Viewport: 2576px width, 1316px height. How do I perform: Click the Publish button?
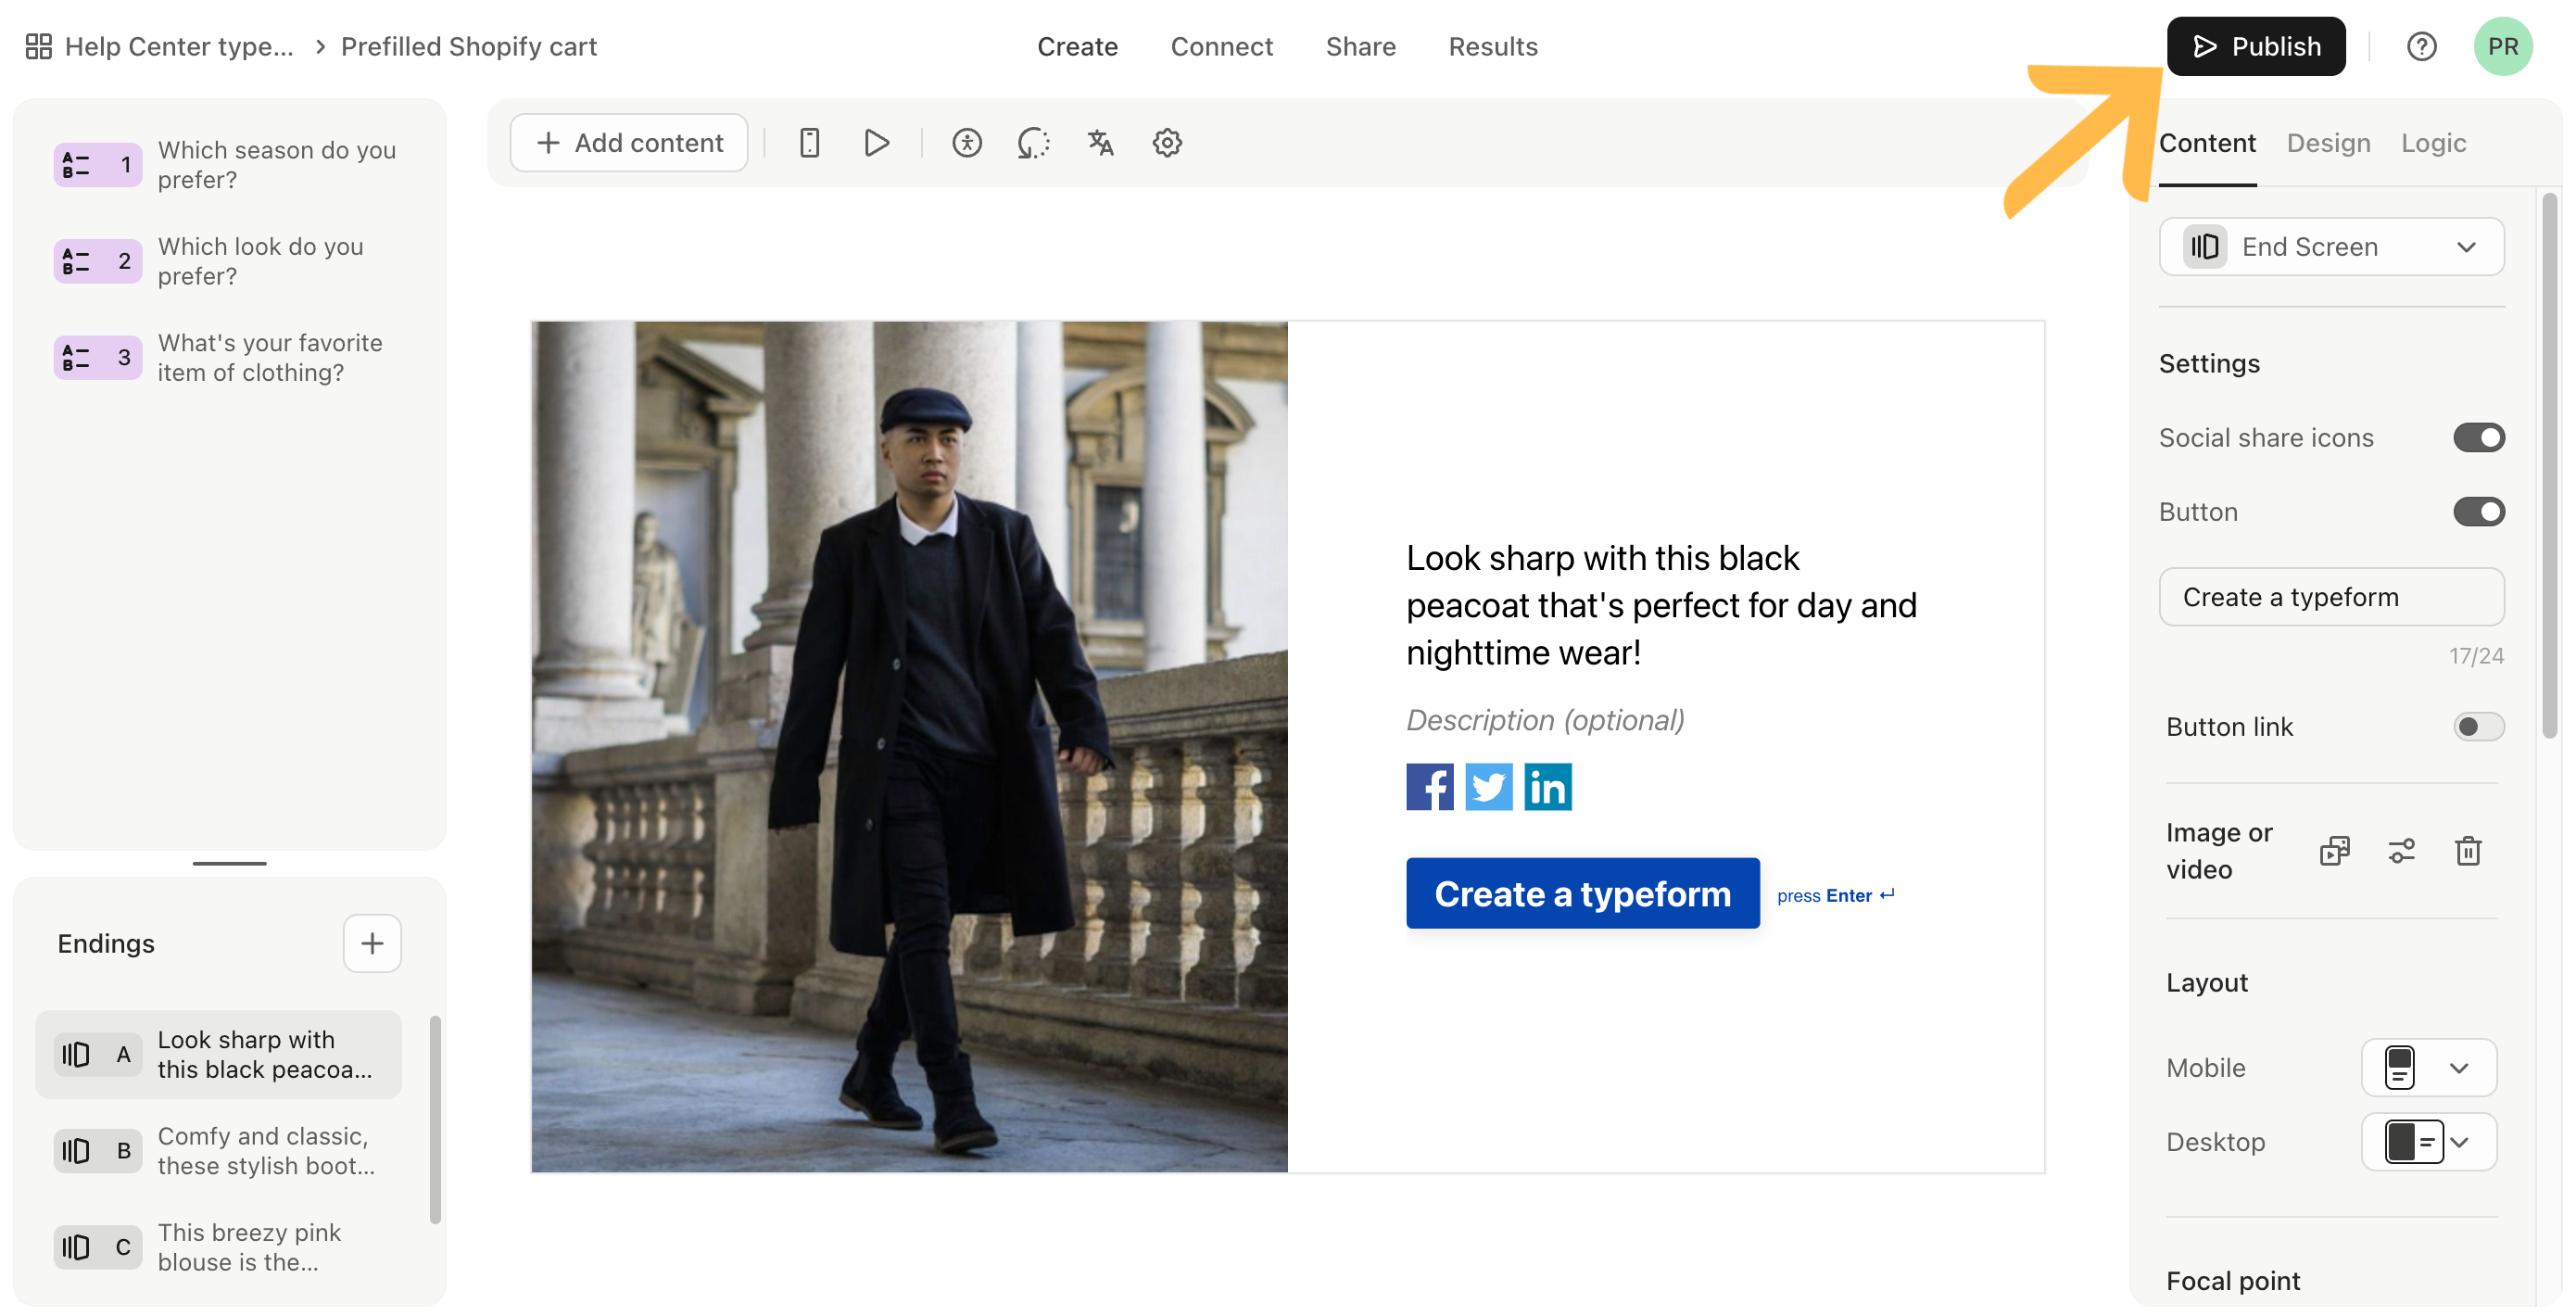click(2255, 46)
